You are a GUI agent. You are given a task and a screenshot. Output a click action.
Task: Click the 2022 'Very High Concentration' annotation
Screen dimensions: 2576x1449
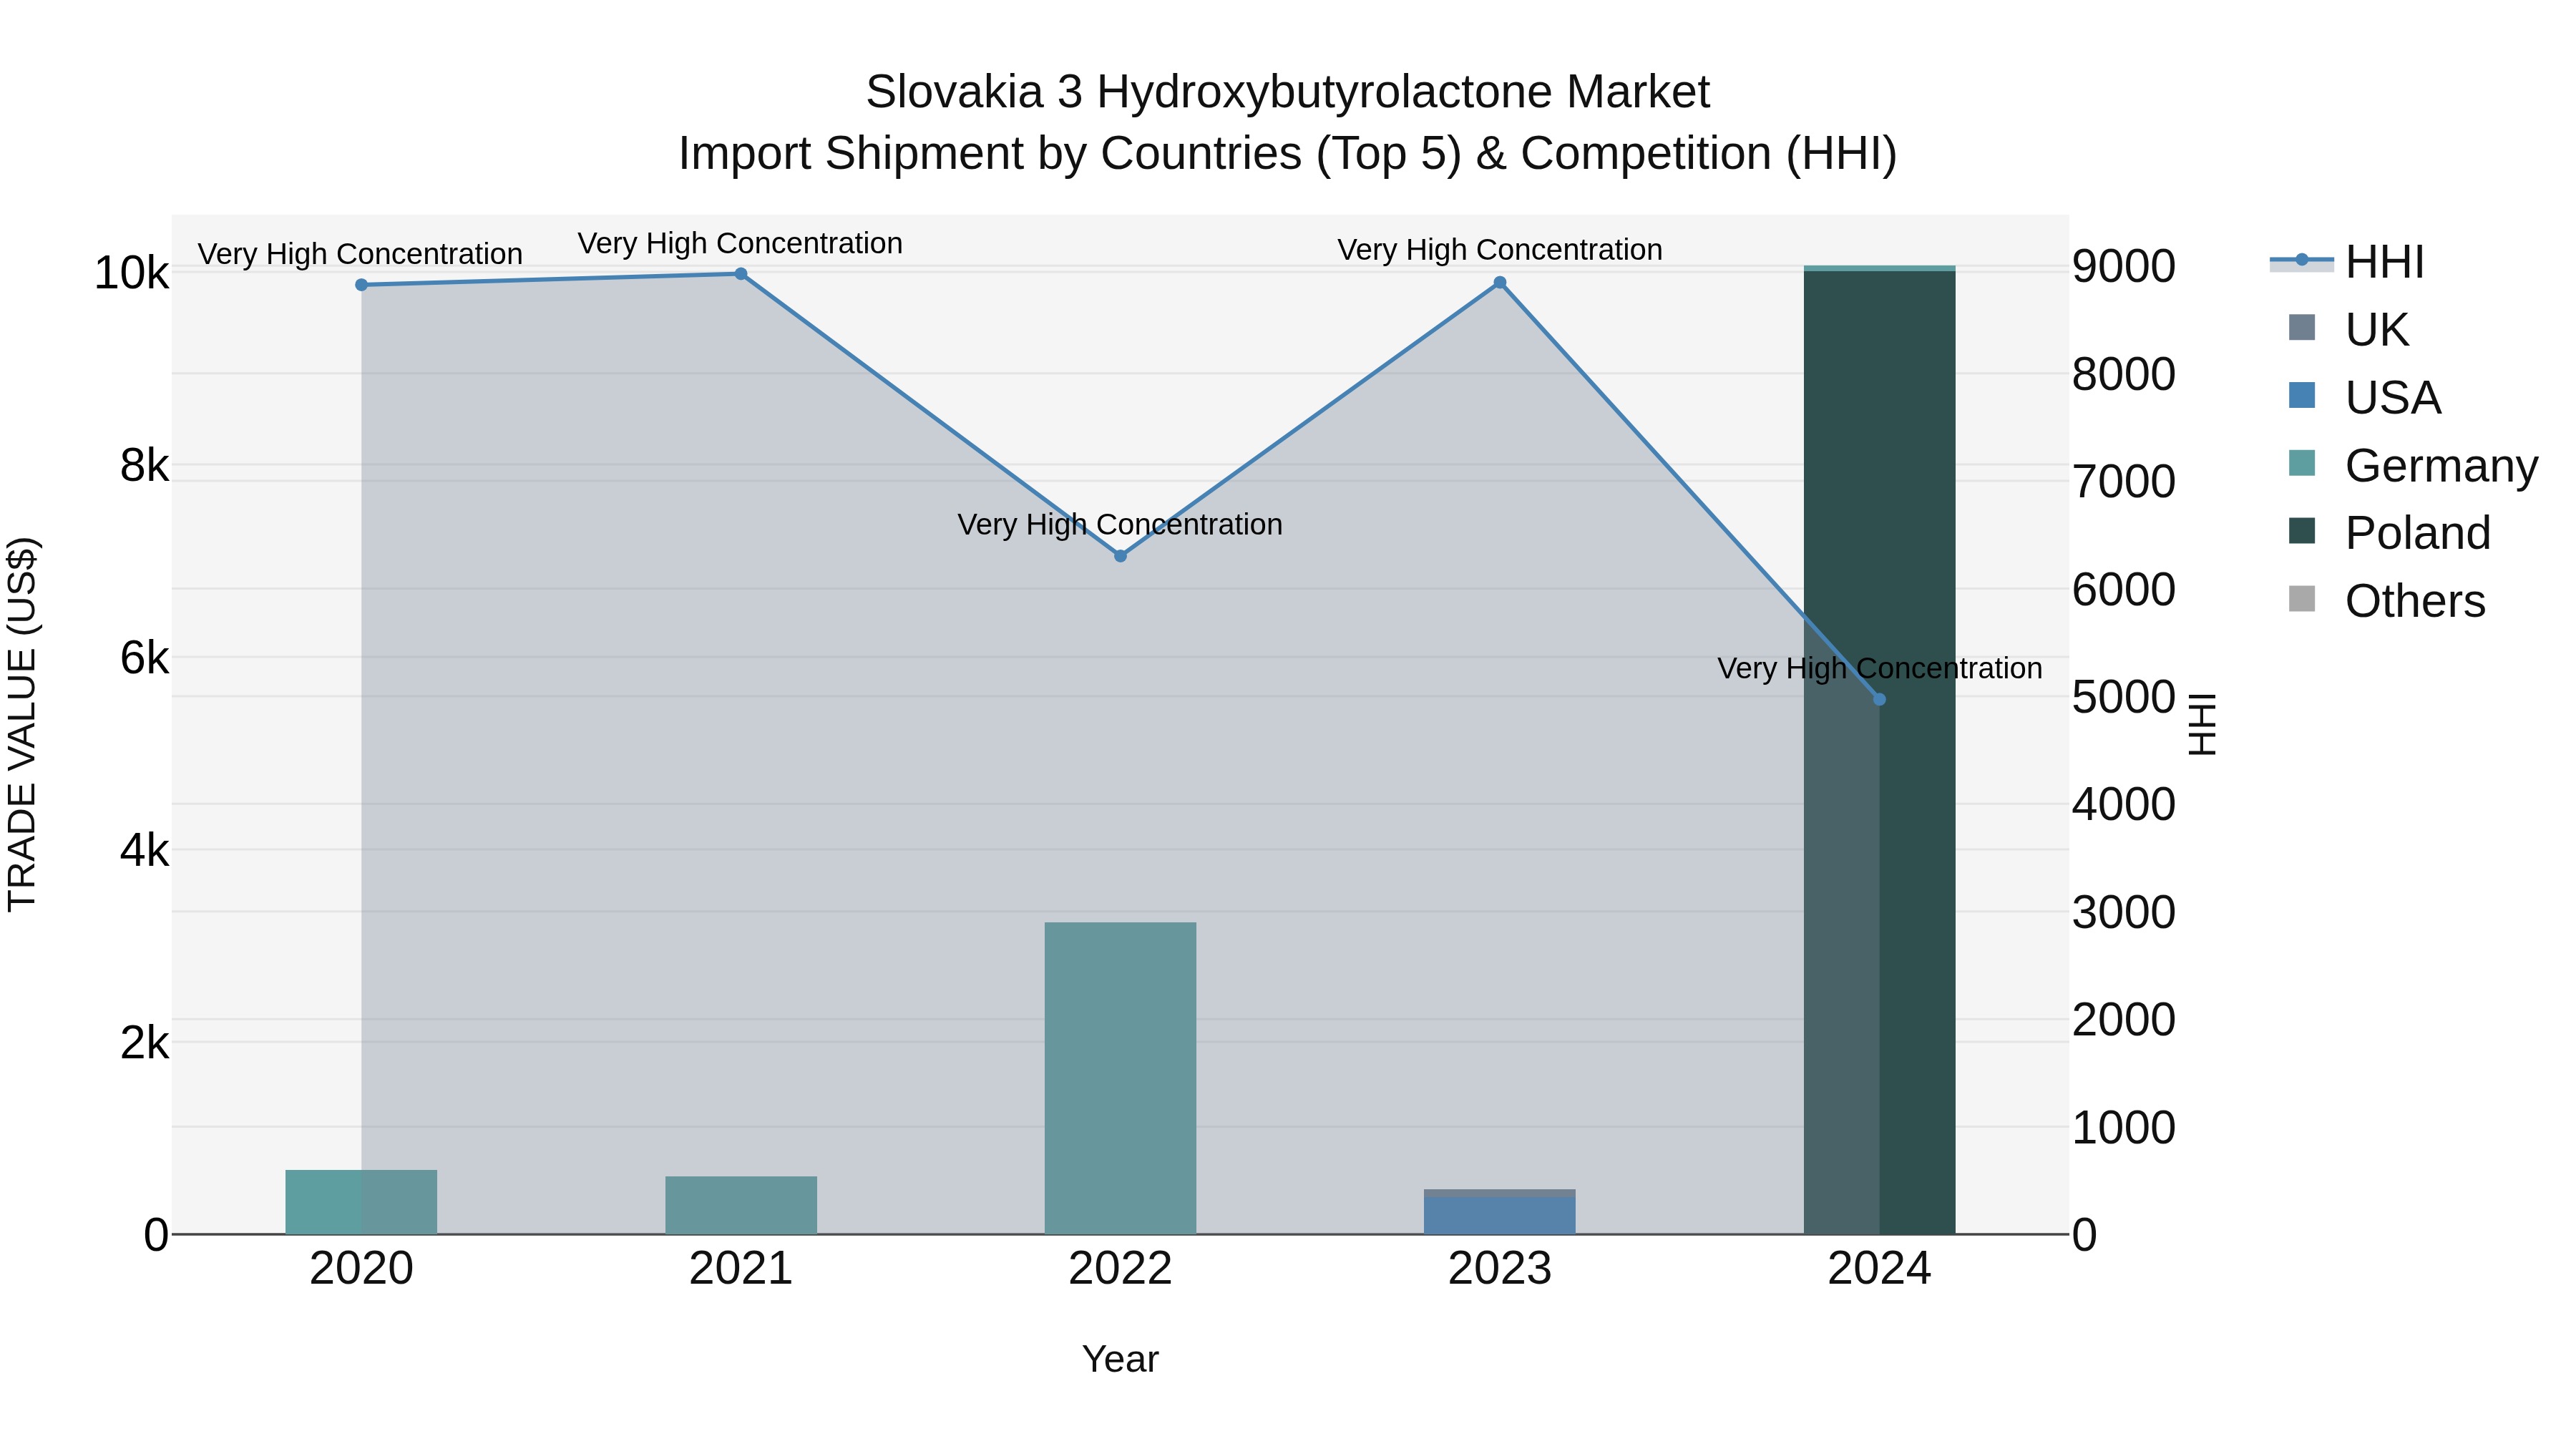click(x=1120, y=525)
